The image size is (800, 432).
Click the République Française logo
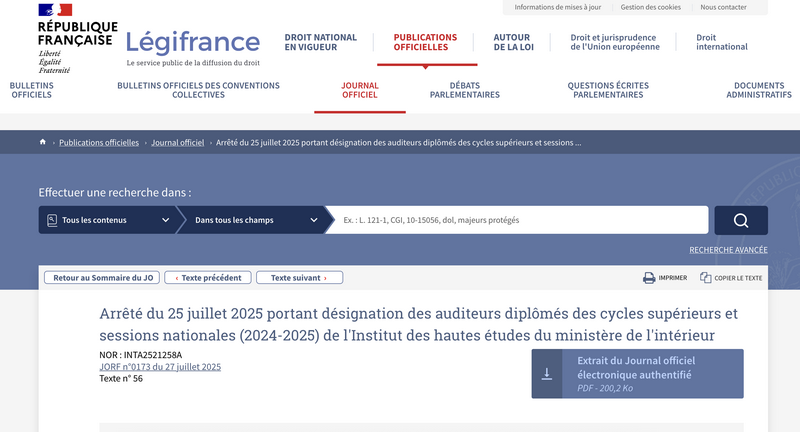pos(77,36)
